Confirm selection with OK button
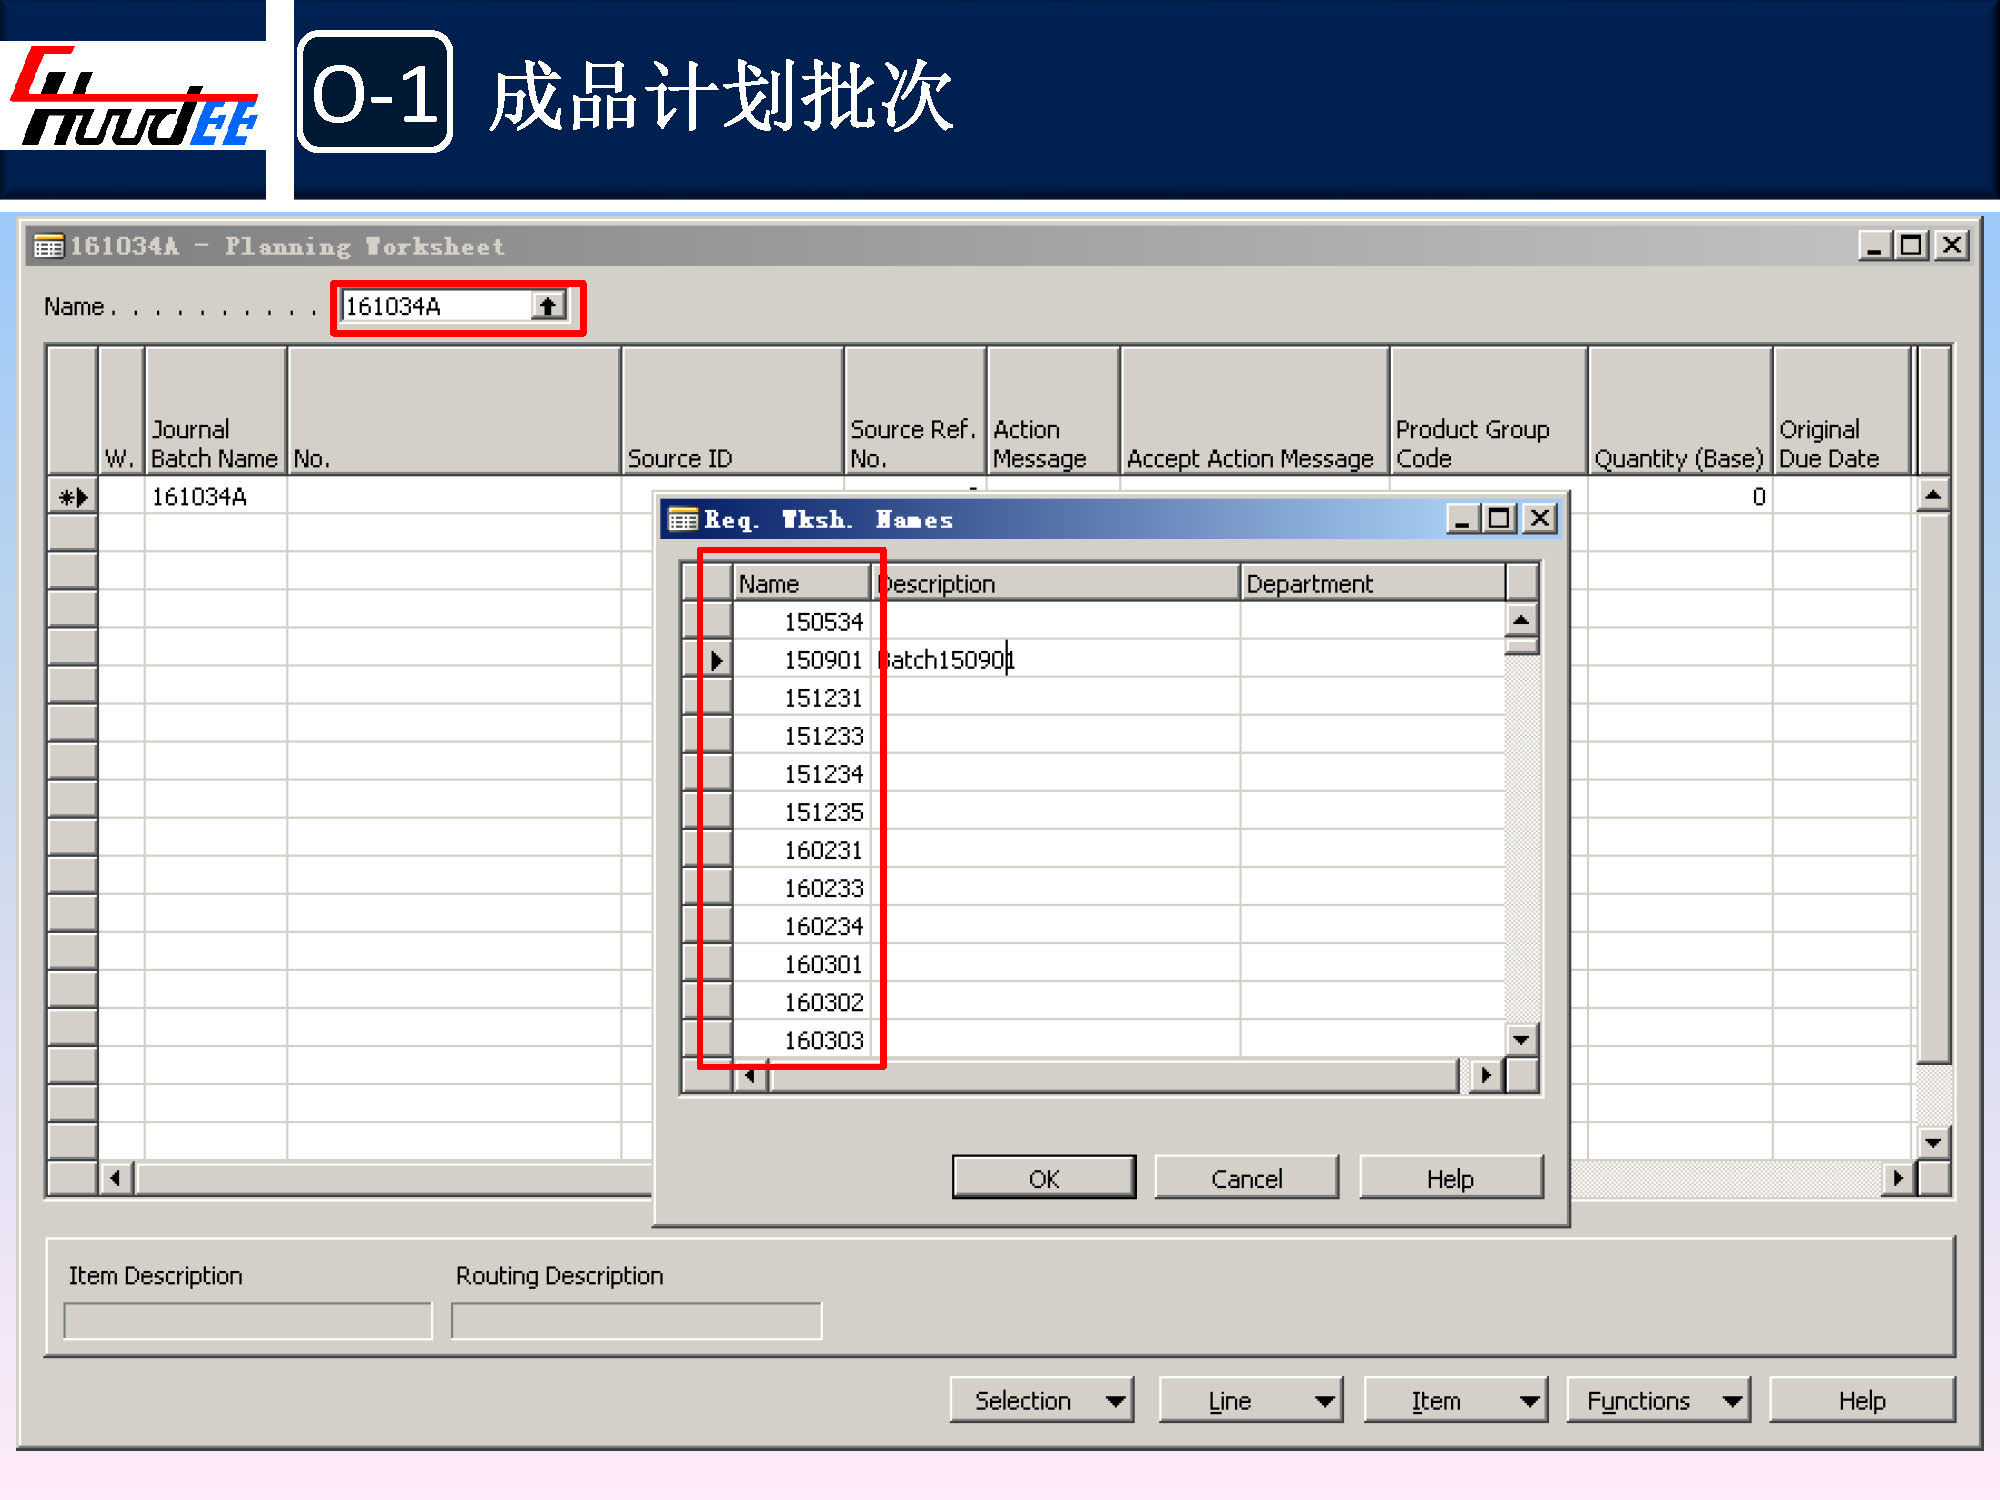Image resolution: width=2000 pixels, height=1500 pixels. pos(1043,1178)
